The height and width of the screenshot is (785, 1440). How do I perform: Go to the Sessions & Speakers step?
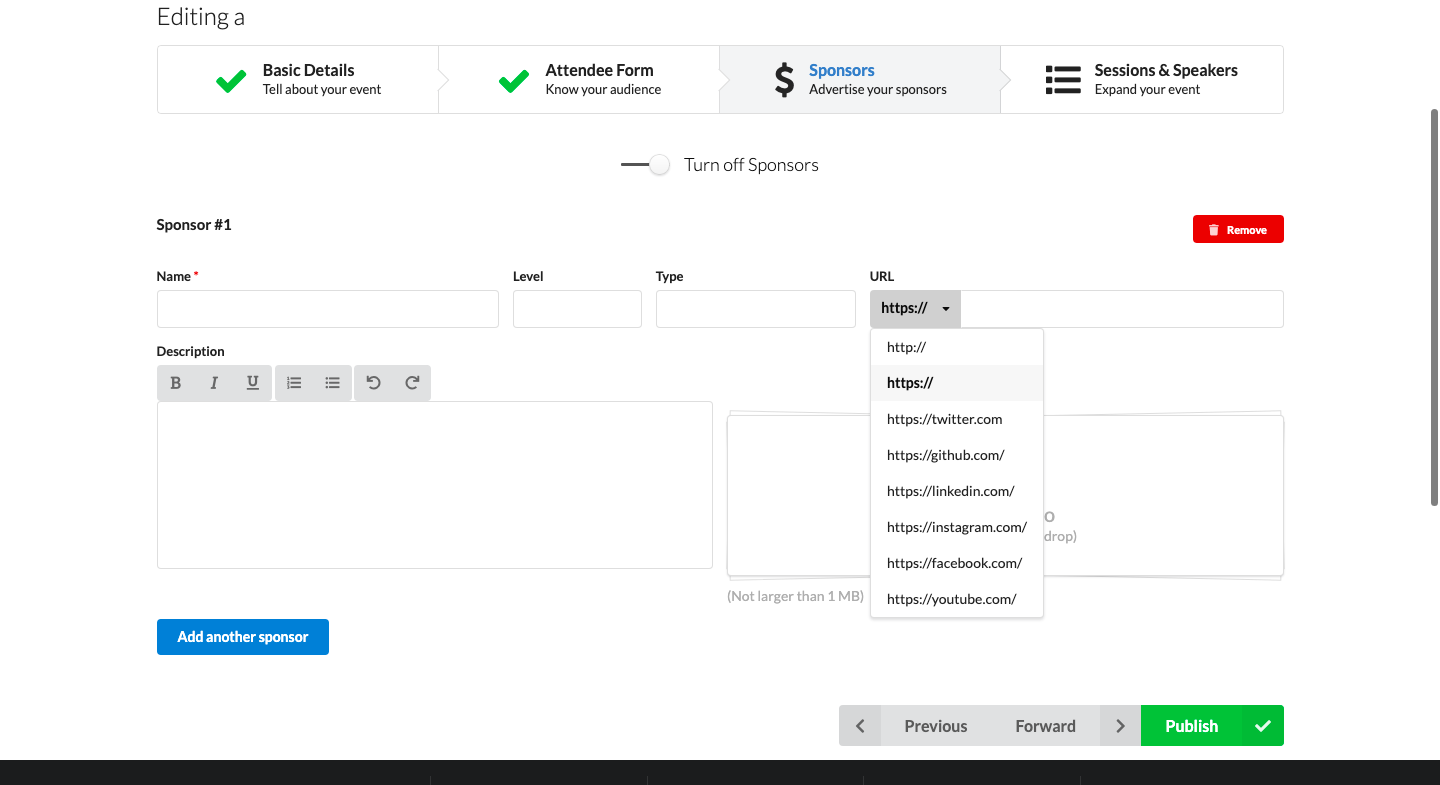point(1142,79)
